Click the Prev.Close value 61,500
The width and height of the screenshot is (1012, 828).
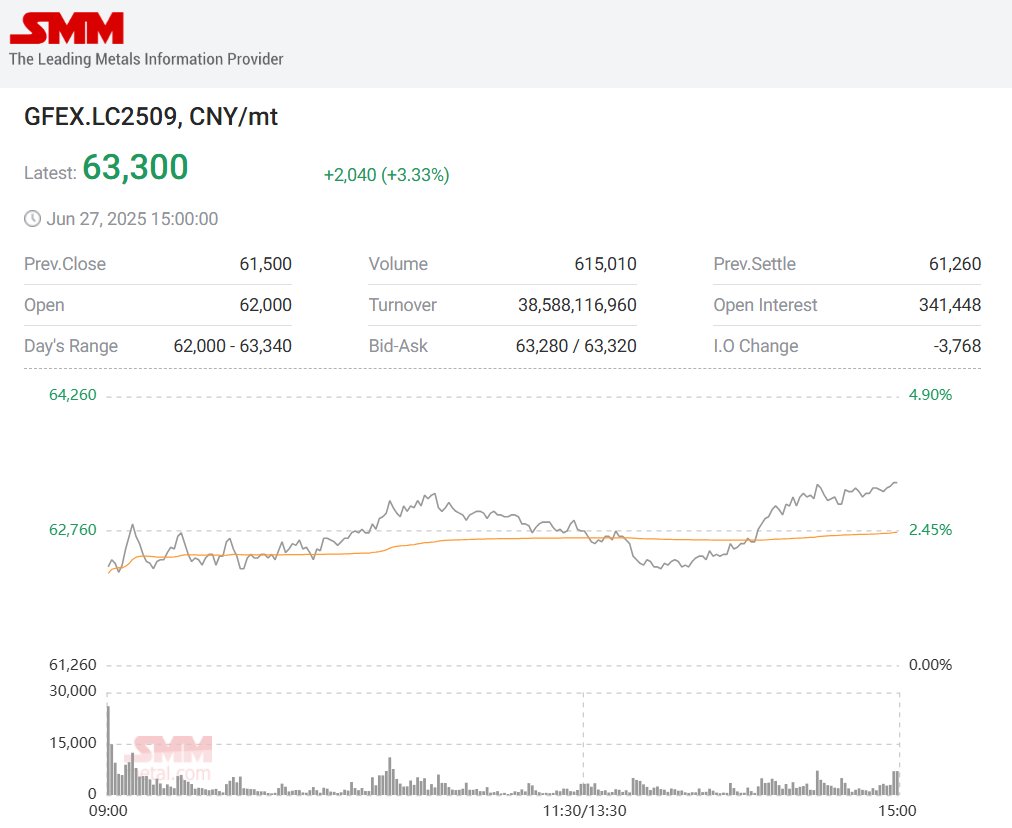[265, 264]
